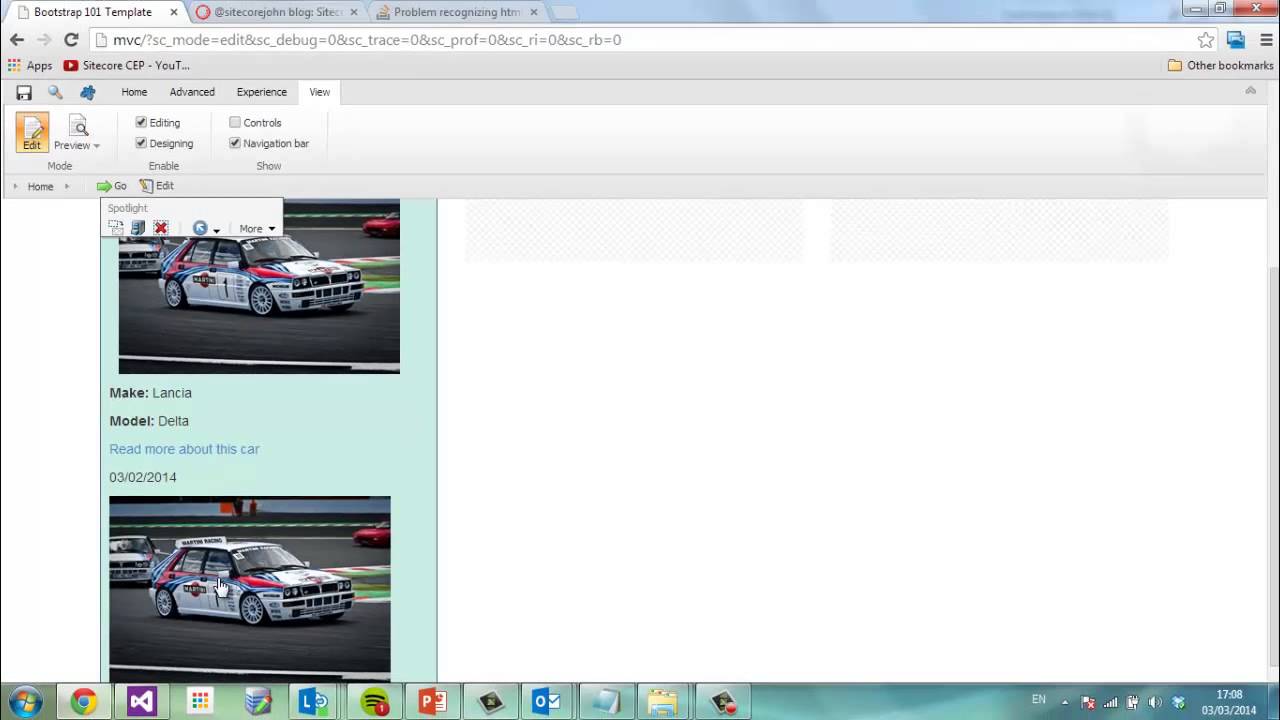
Task: Uncheck the Navigation bar checkbox
Action: pos(235,143)
